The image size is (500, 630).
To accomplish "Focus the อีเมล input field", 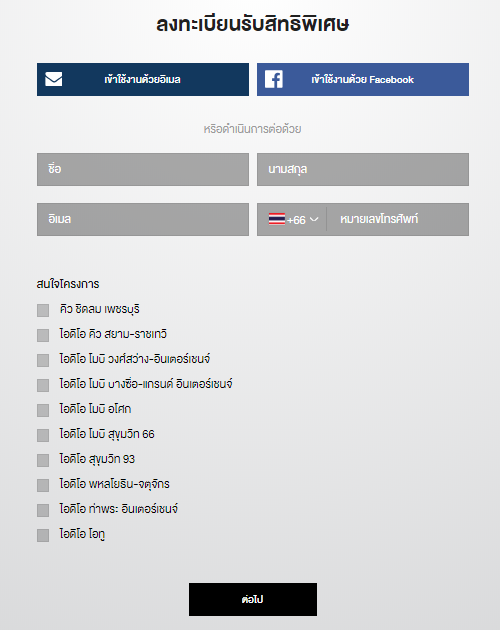I will (x=143, y=219).
